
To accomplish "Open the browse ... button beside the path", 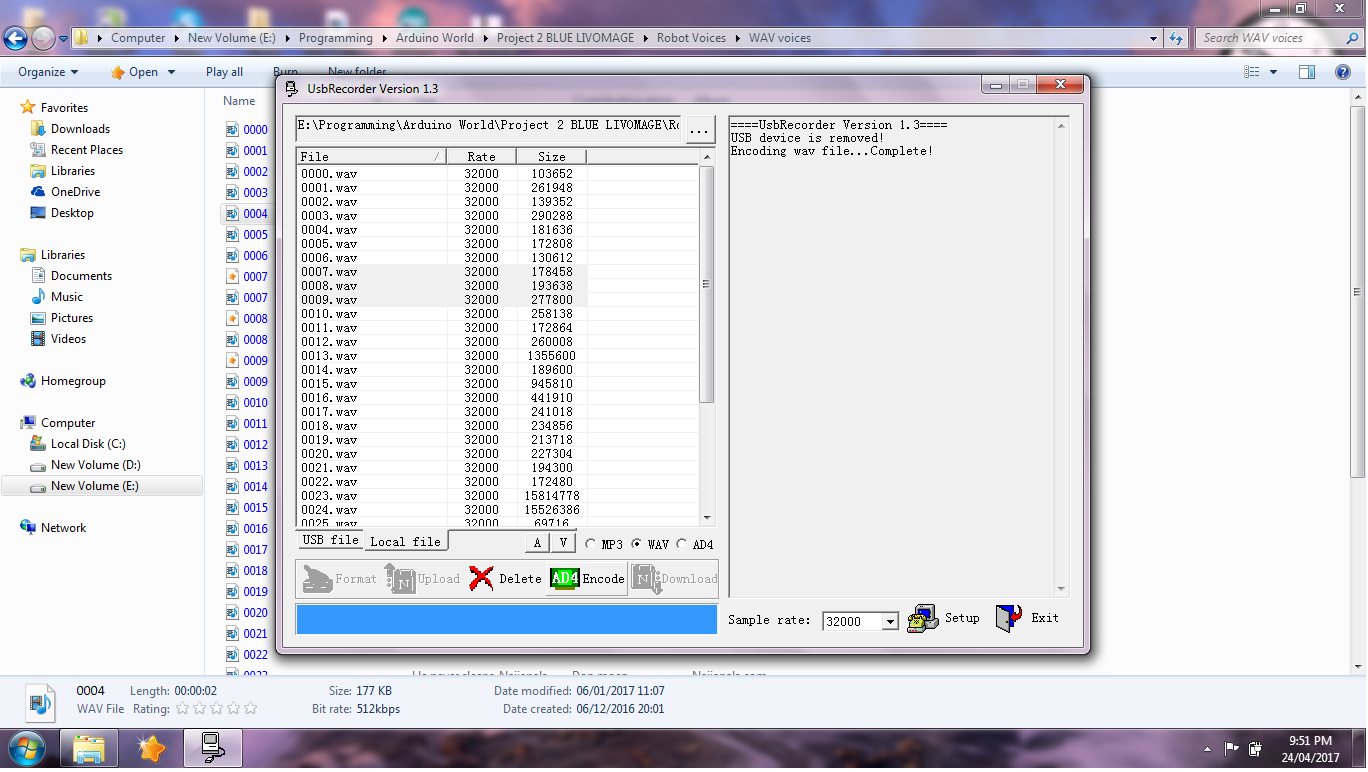I will click(699, 128).
